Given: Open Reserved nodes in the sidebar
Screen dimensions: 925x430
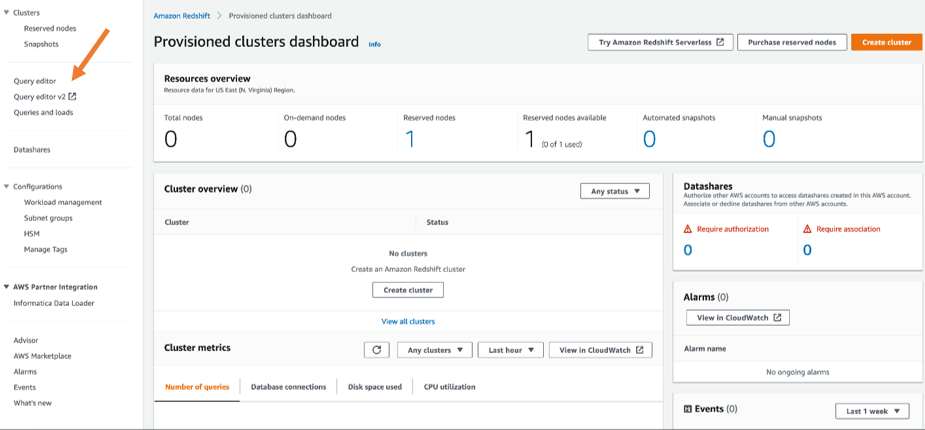Looking at the screenshot, I should 50,28.
